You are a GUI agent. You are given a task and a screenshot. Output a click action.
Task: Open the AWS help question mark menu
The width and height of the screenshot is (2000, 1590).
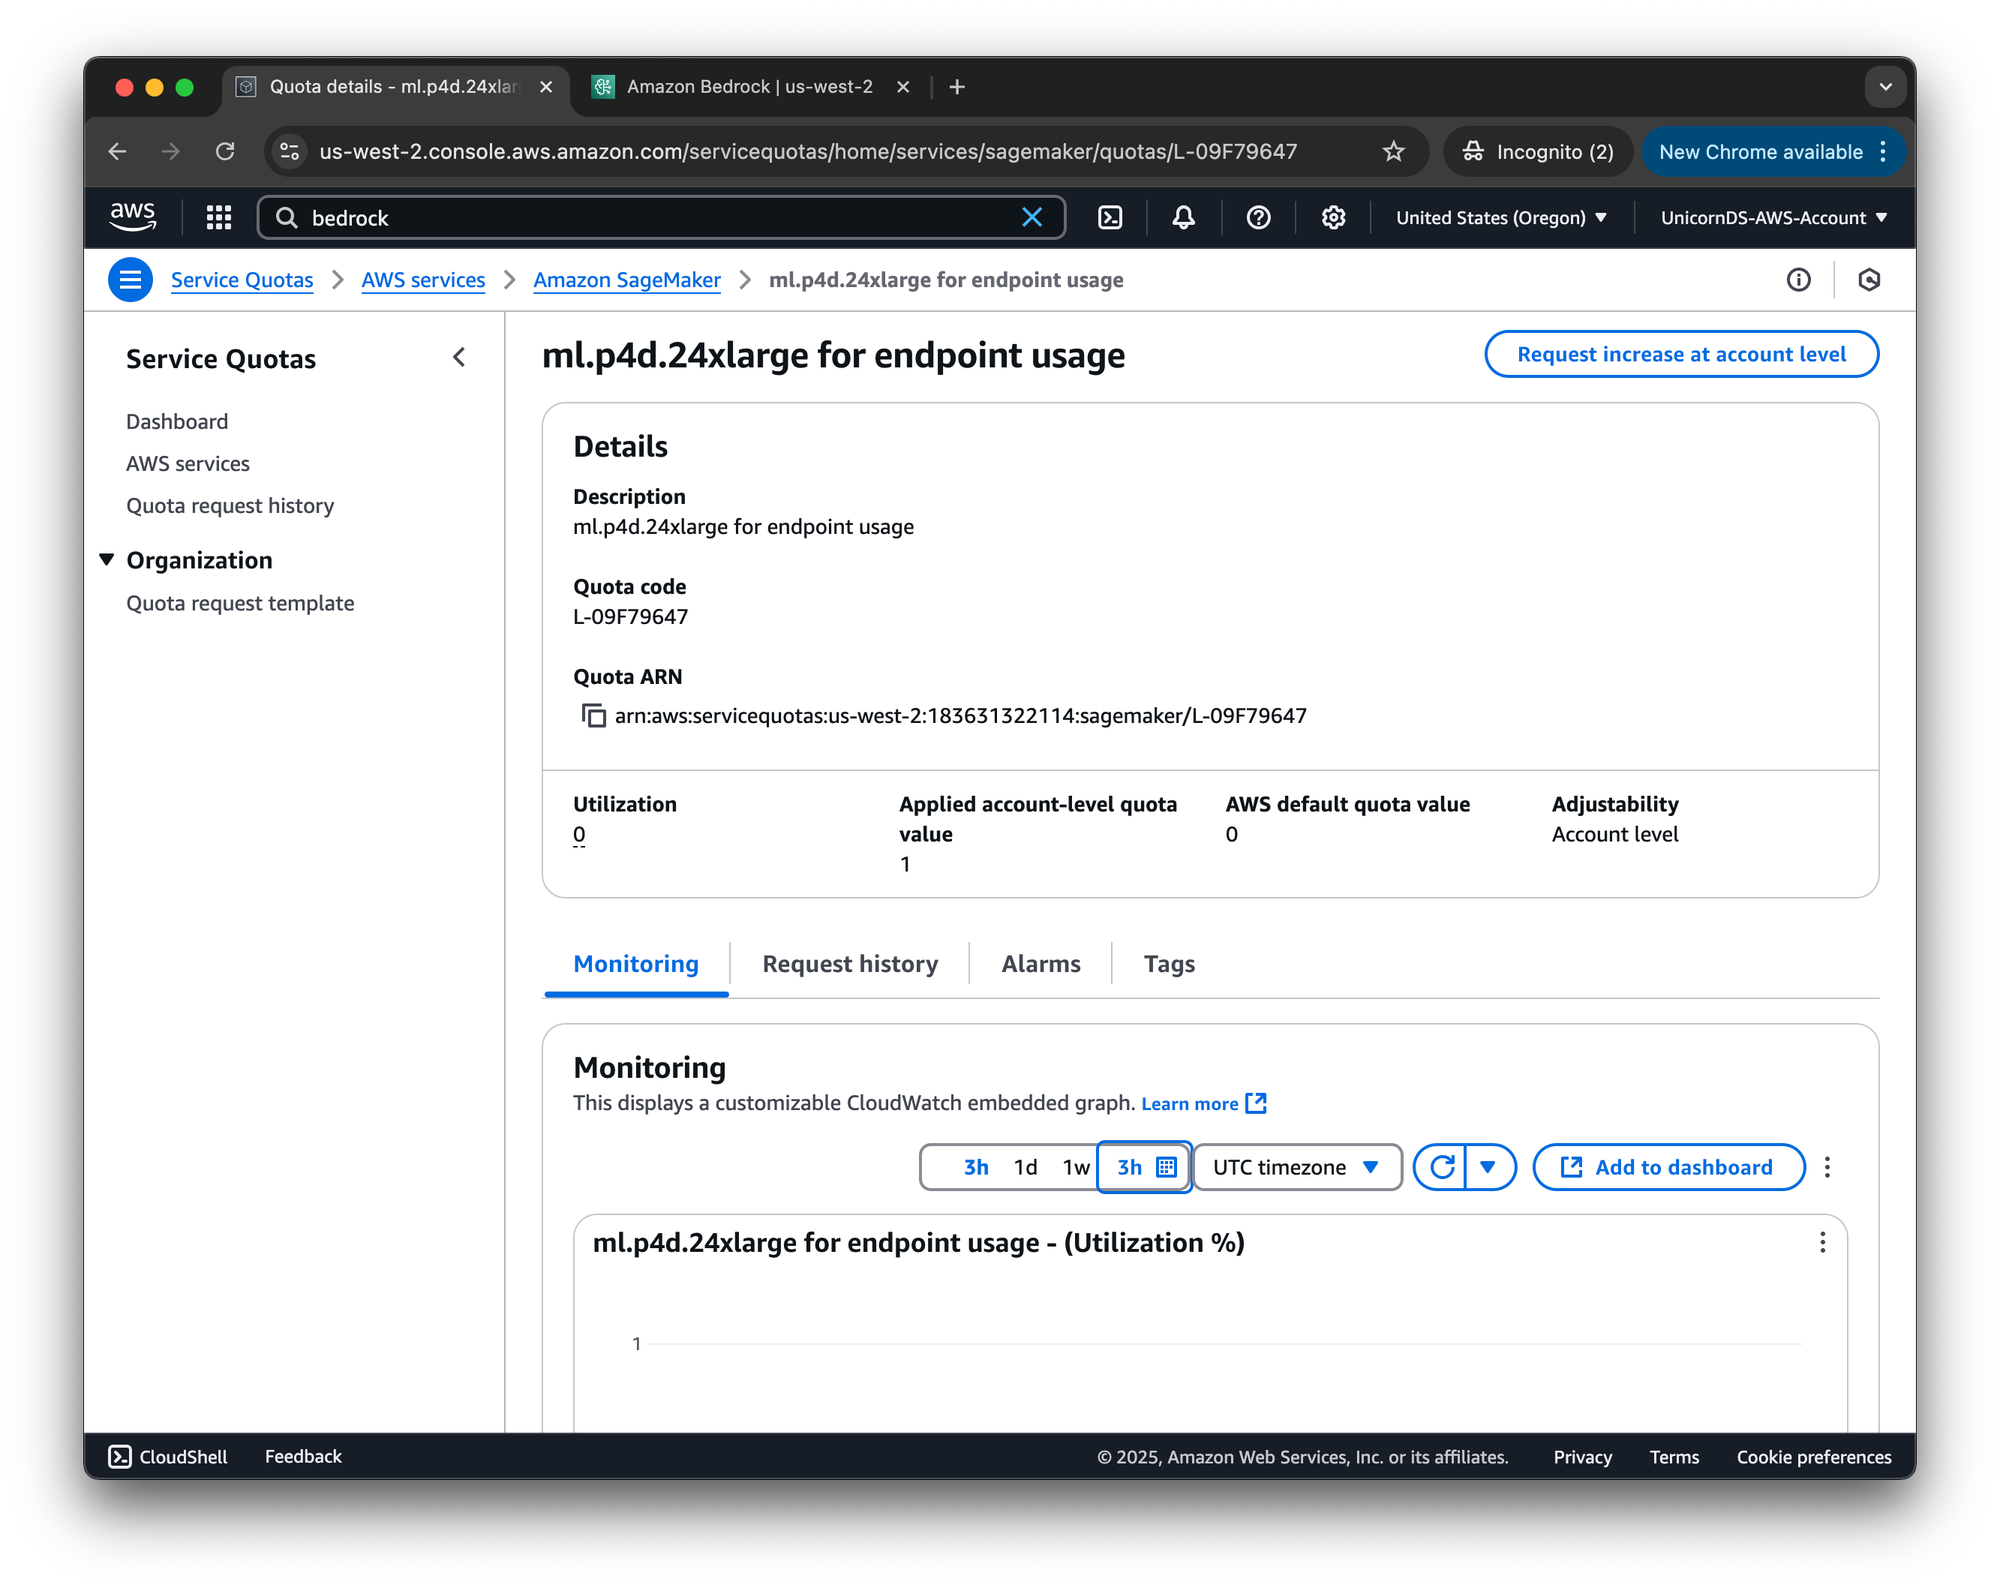pyautogui.click(x=1258, y=218)
